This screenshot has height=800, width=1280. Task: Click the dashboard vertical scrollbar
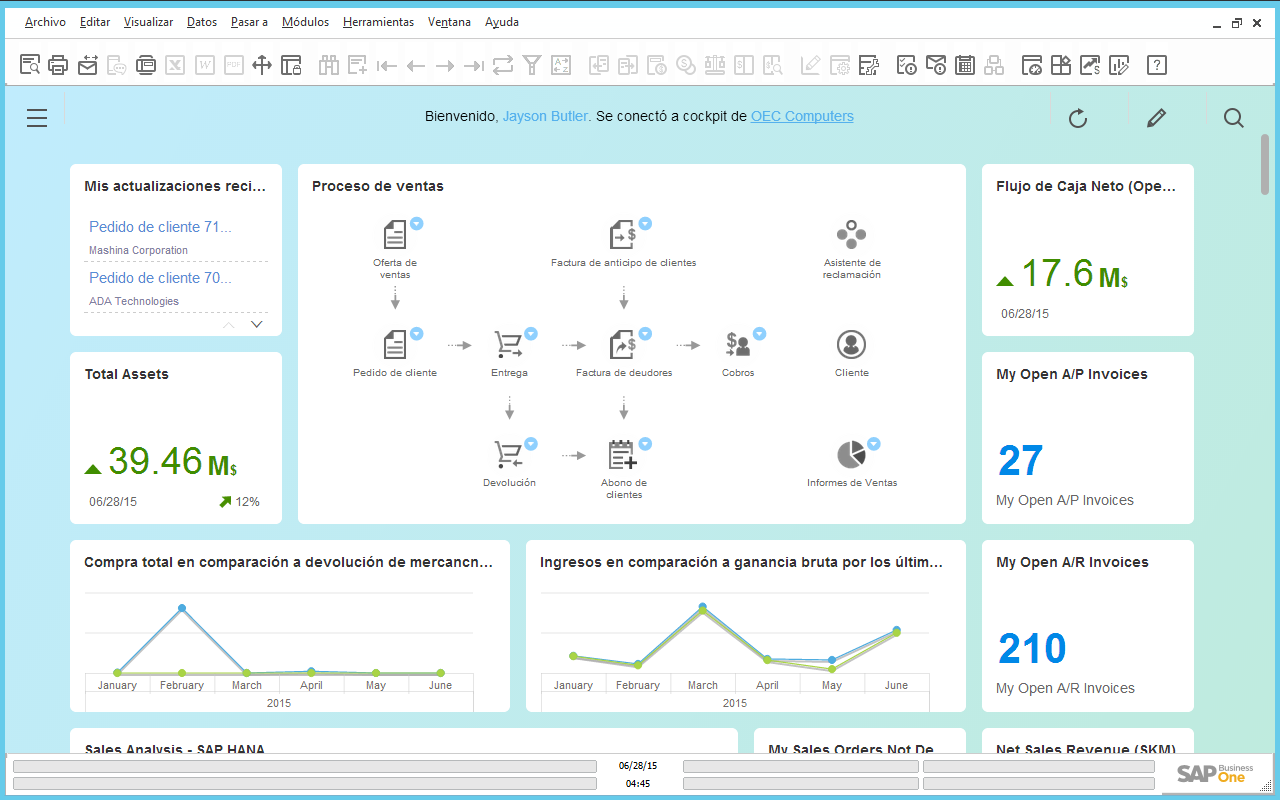[1265, 165]
